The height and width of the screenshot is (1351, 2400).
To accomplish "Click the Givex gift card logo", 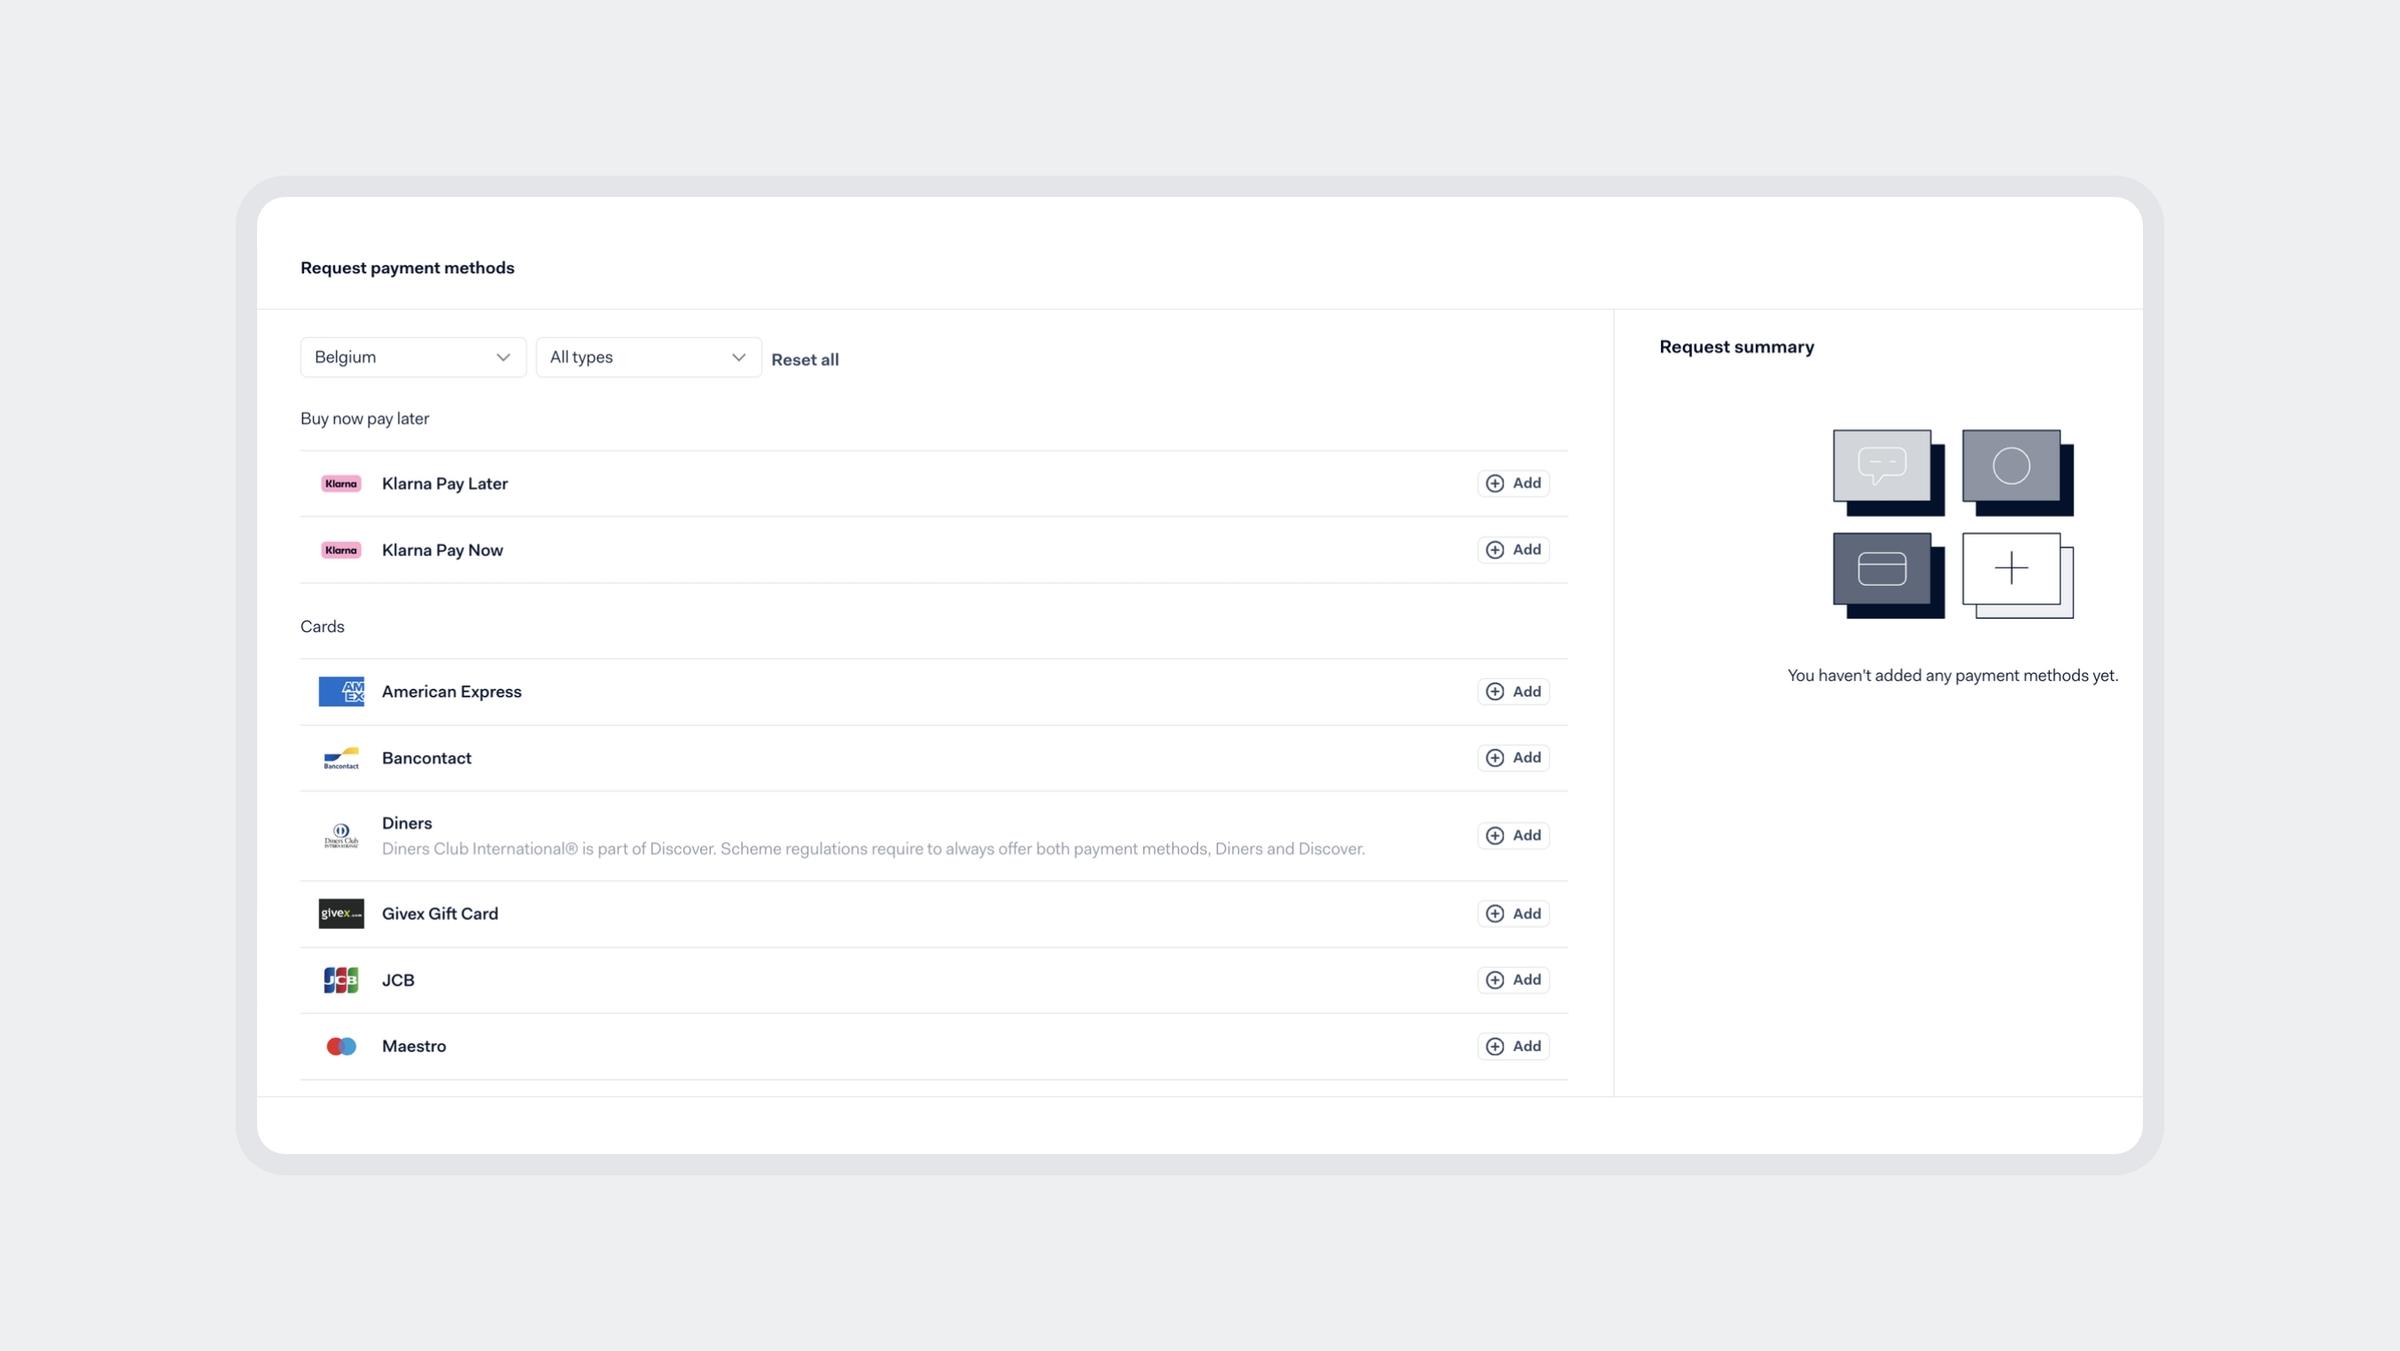I will click(x=341, y=913).
